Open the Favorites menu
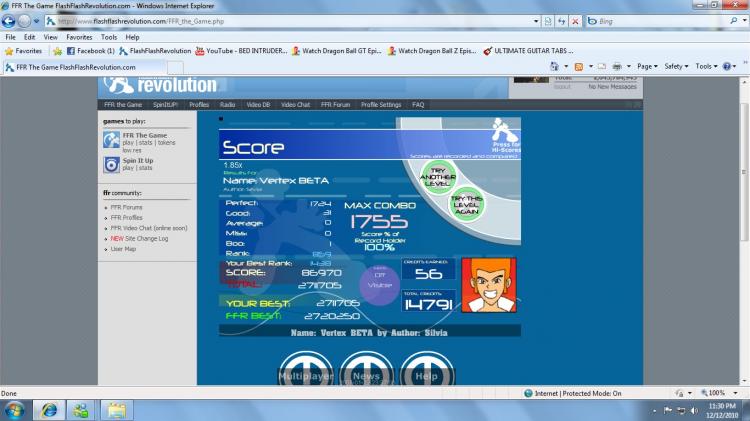 [79, 37]
